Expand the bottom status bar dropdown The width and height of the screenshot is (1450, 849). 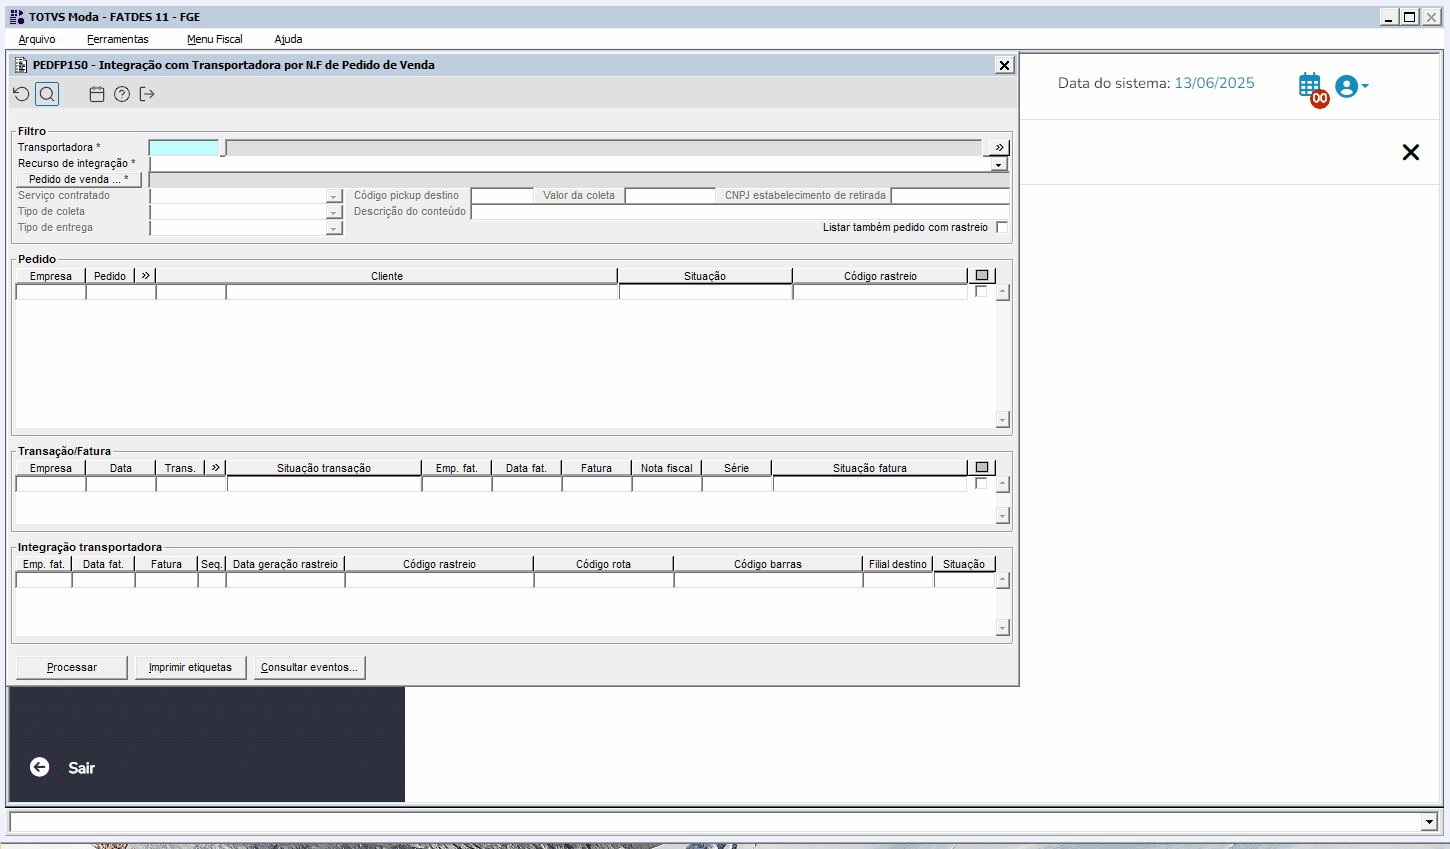pos(1429,822)
